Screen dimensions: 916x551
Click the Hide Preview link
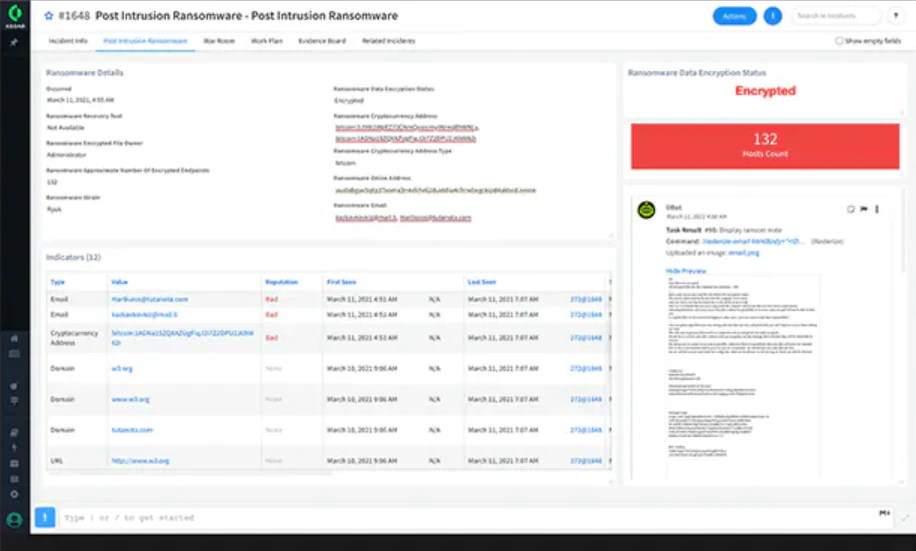coord(686,271)
